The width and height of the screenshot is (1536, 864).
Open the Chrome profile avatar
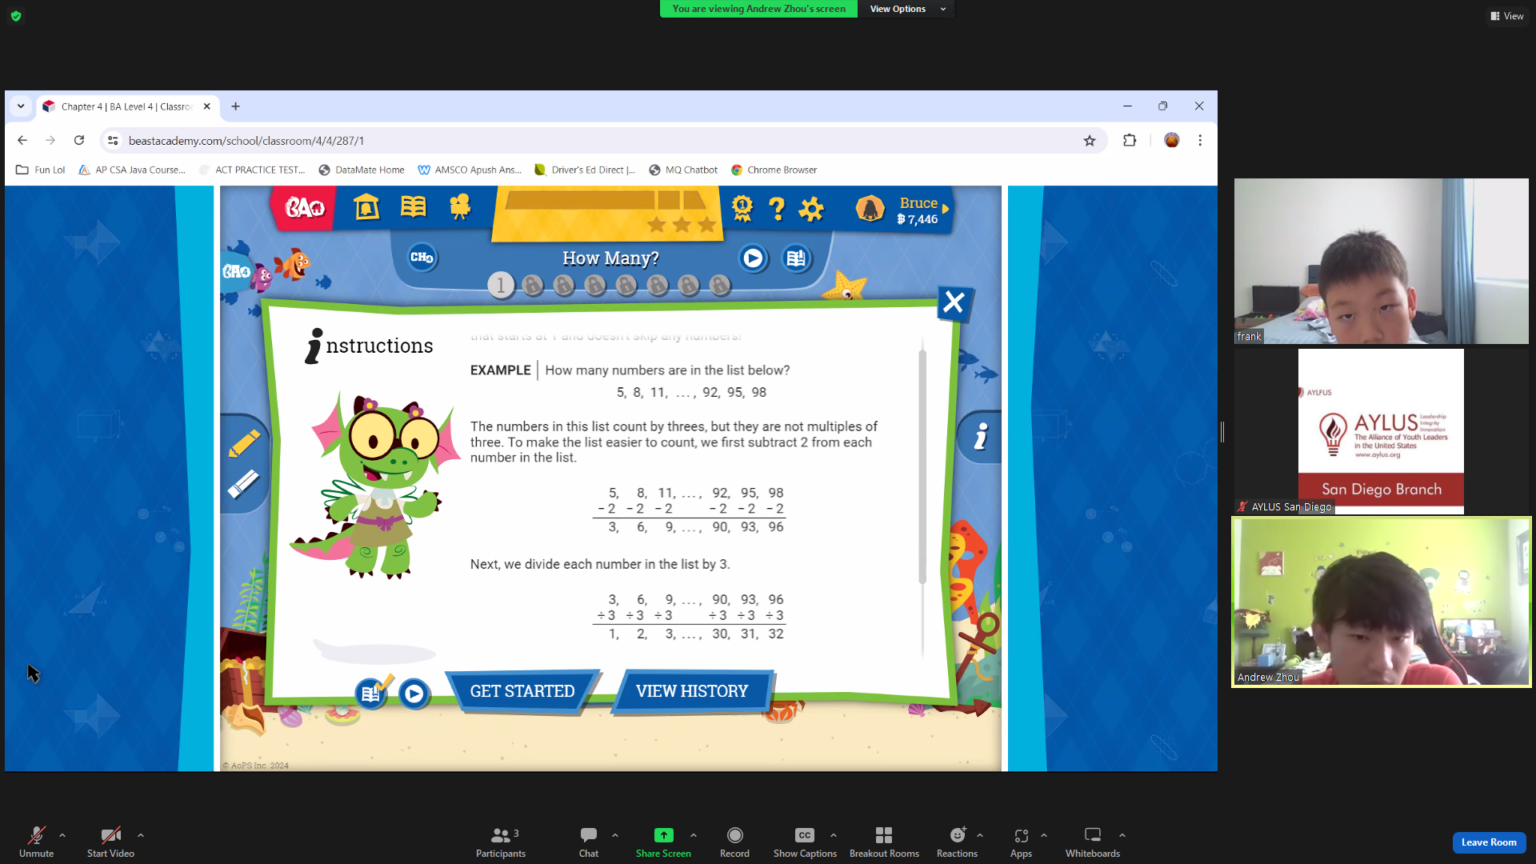pyautogui.click(x=1172, y=141)
